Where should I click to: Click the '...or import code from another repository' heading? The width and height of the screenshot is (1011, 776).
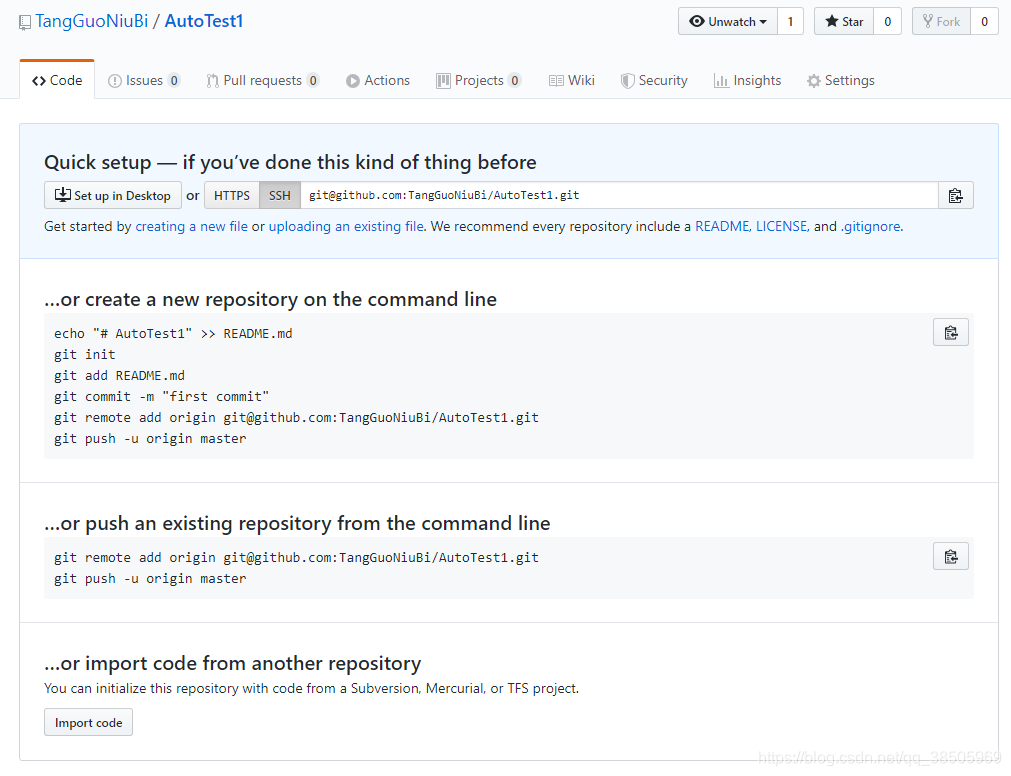(x=233, y=663)
